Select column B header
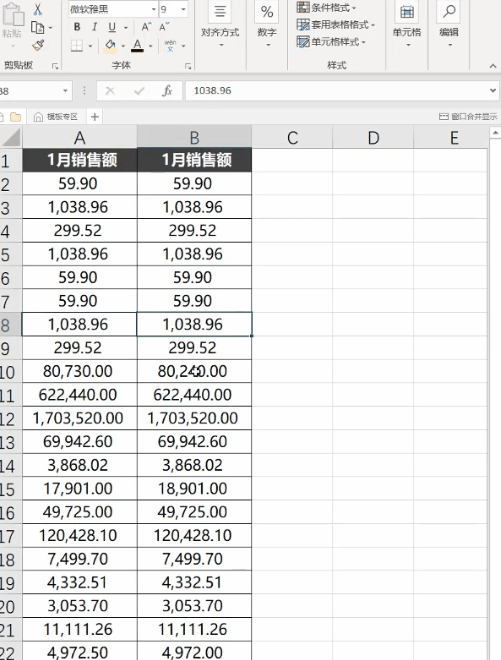The height and width of the screenshot is (660, 501). (194, 138)
